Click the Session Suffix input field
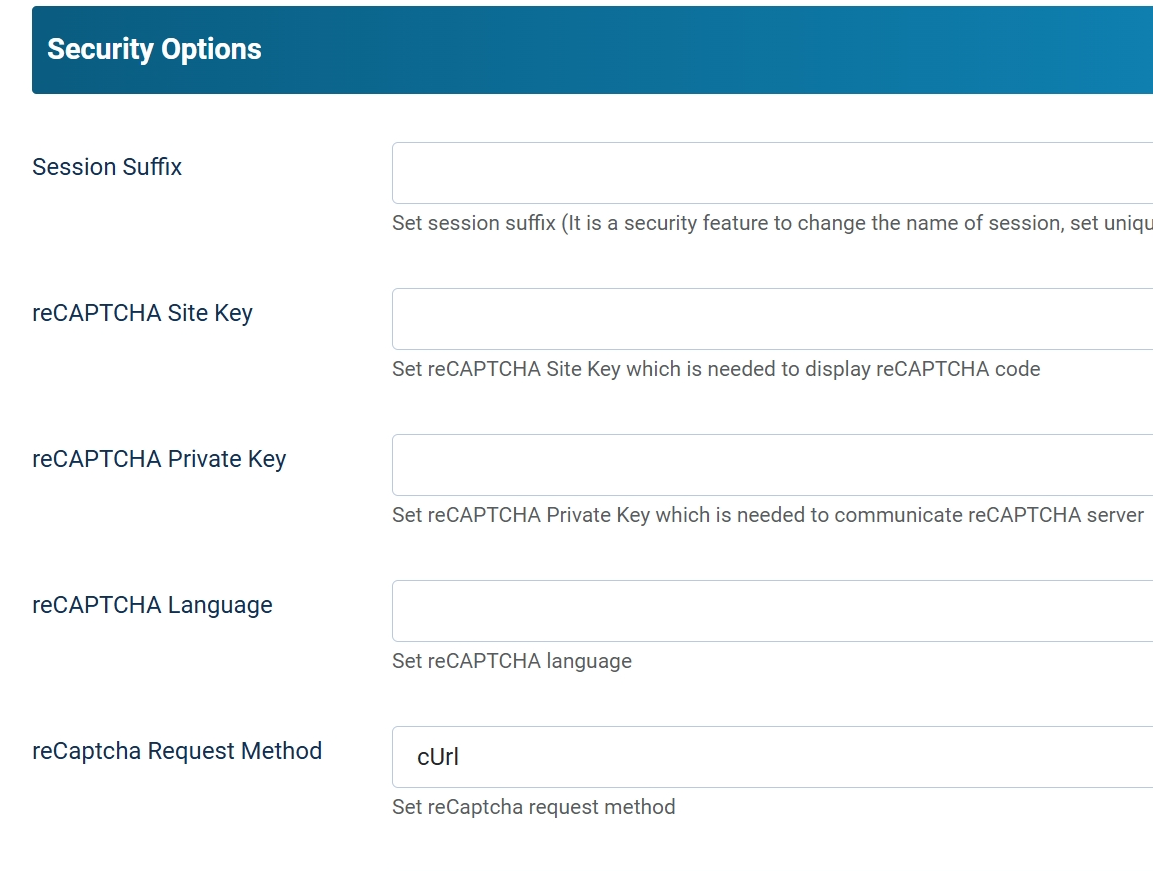 (x=772, y=173)
